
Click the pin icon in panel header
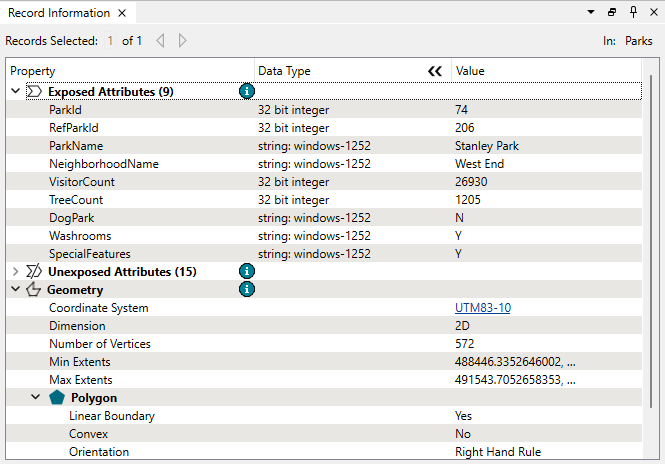click(x=632, y=13)
